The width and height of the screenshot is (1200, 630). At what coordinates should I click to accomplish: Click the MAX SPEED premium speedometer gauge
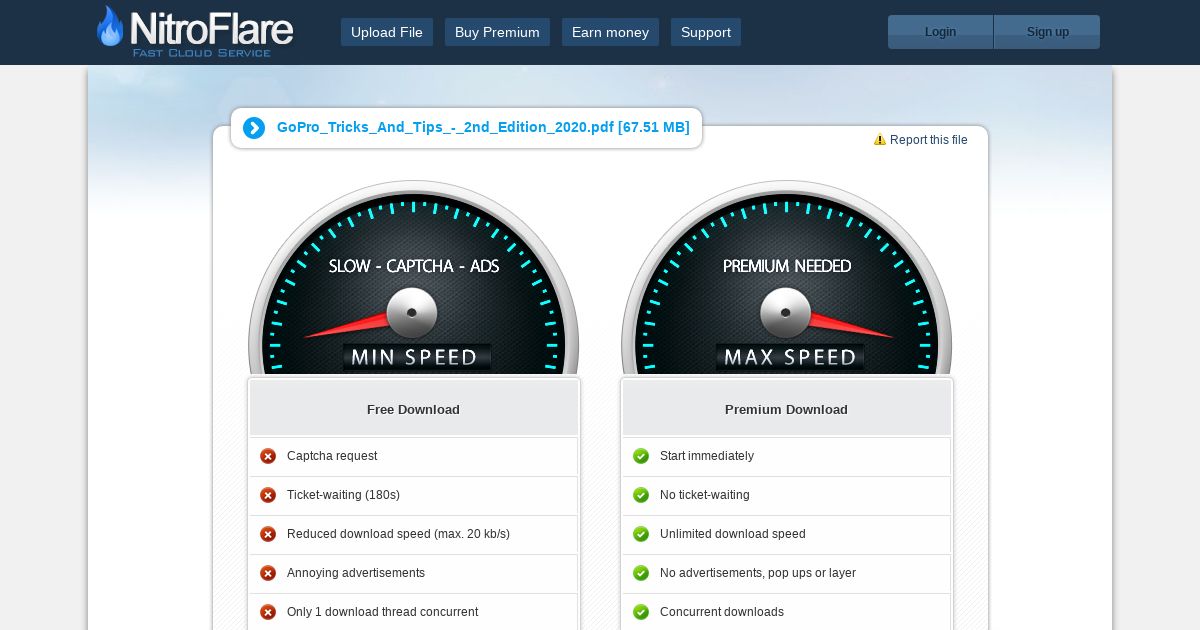pyautogui.click(x=786, y=278)
